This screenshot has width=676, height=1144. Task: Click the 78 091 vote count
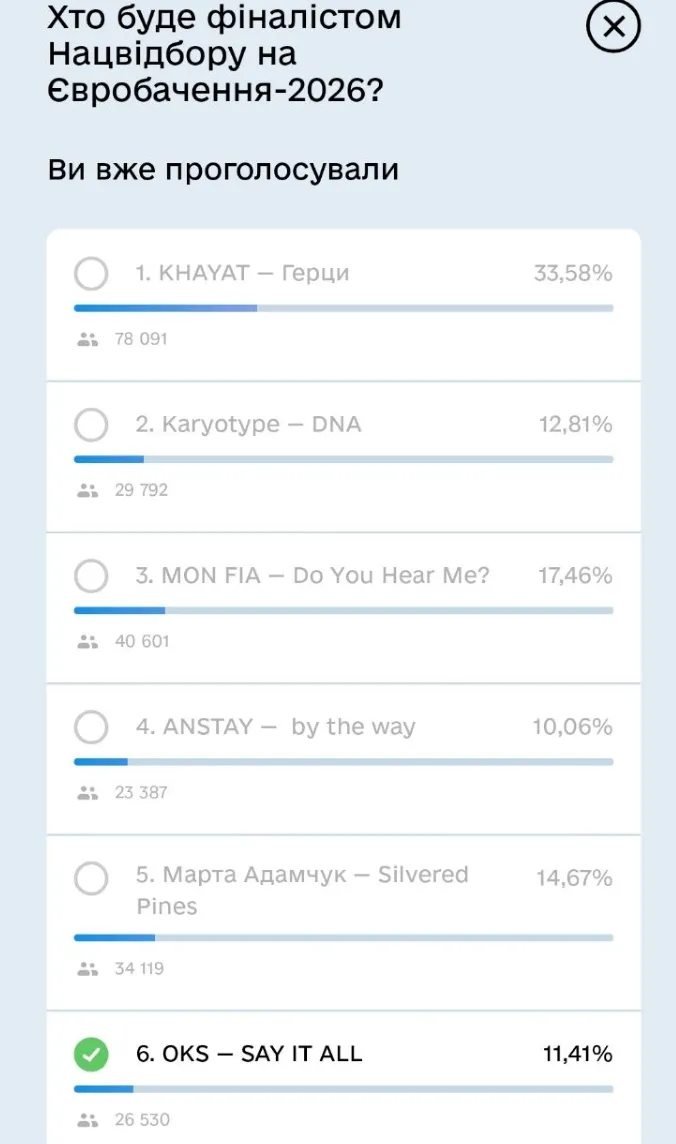pyautogui.click(x=141, y=340)
